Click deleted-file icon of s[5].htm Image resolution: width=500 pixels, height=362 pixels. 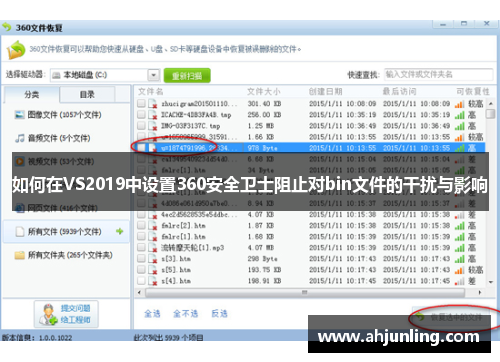153,270
